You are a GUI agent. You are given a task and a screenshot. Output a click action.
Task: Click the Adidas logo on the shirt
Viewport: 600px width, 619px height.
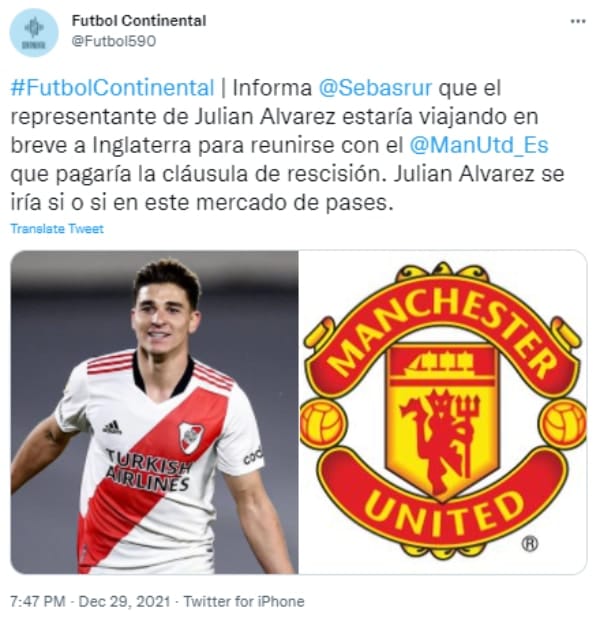tap(112, 428)
